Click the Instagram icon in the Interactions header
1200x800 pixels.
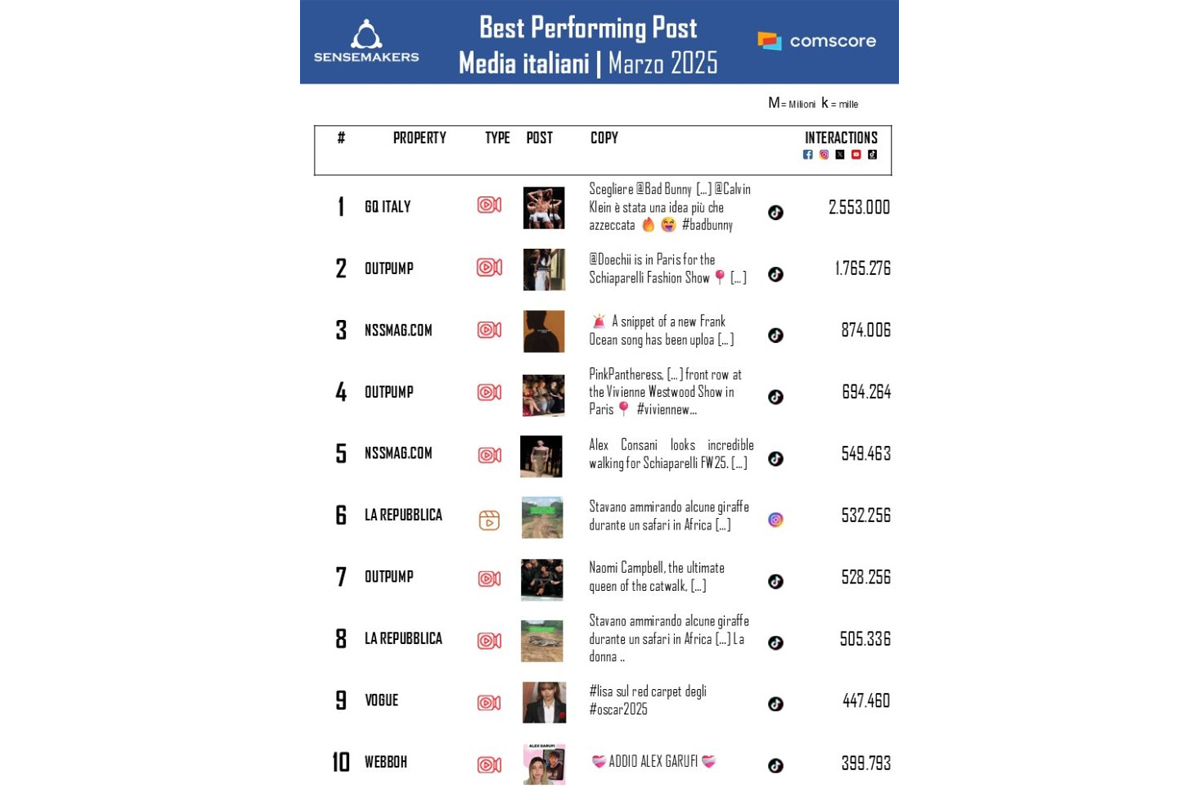[x=824, y=155]
